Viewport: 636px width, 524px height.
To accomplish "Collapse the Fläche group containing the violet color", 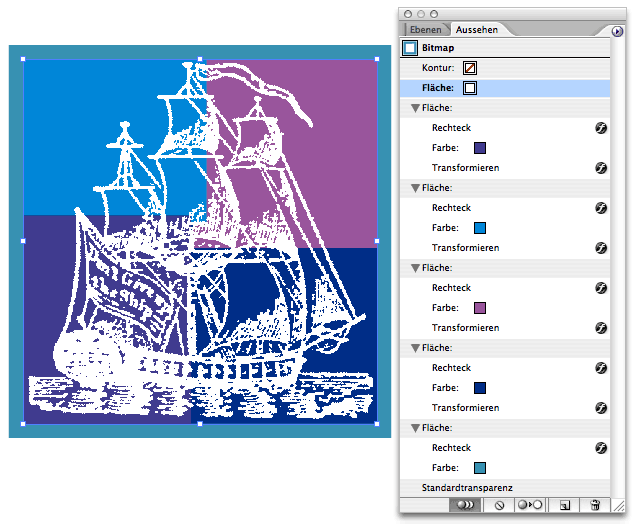I will [415, 108].
